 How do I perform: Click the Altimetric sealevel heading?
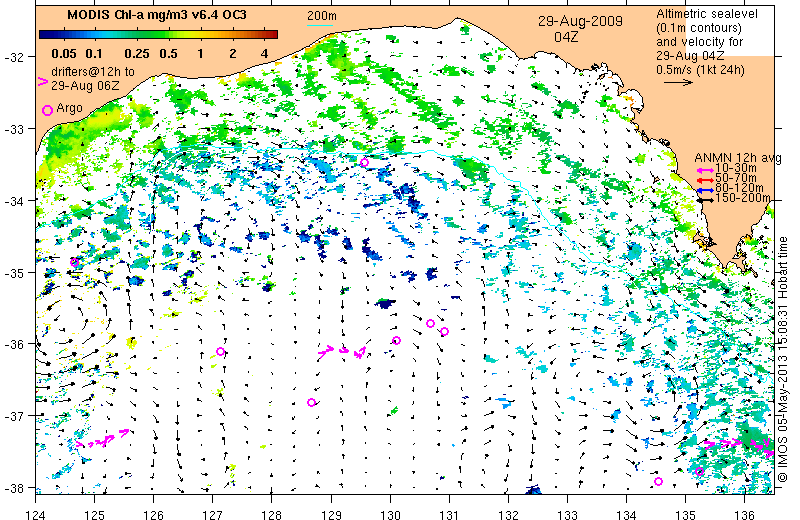coord(707,14)
